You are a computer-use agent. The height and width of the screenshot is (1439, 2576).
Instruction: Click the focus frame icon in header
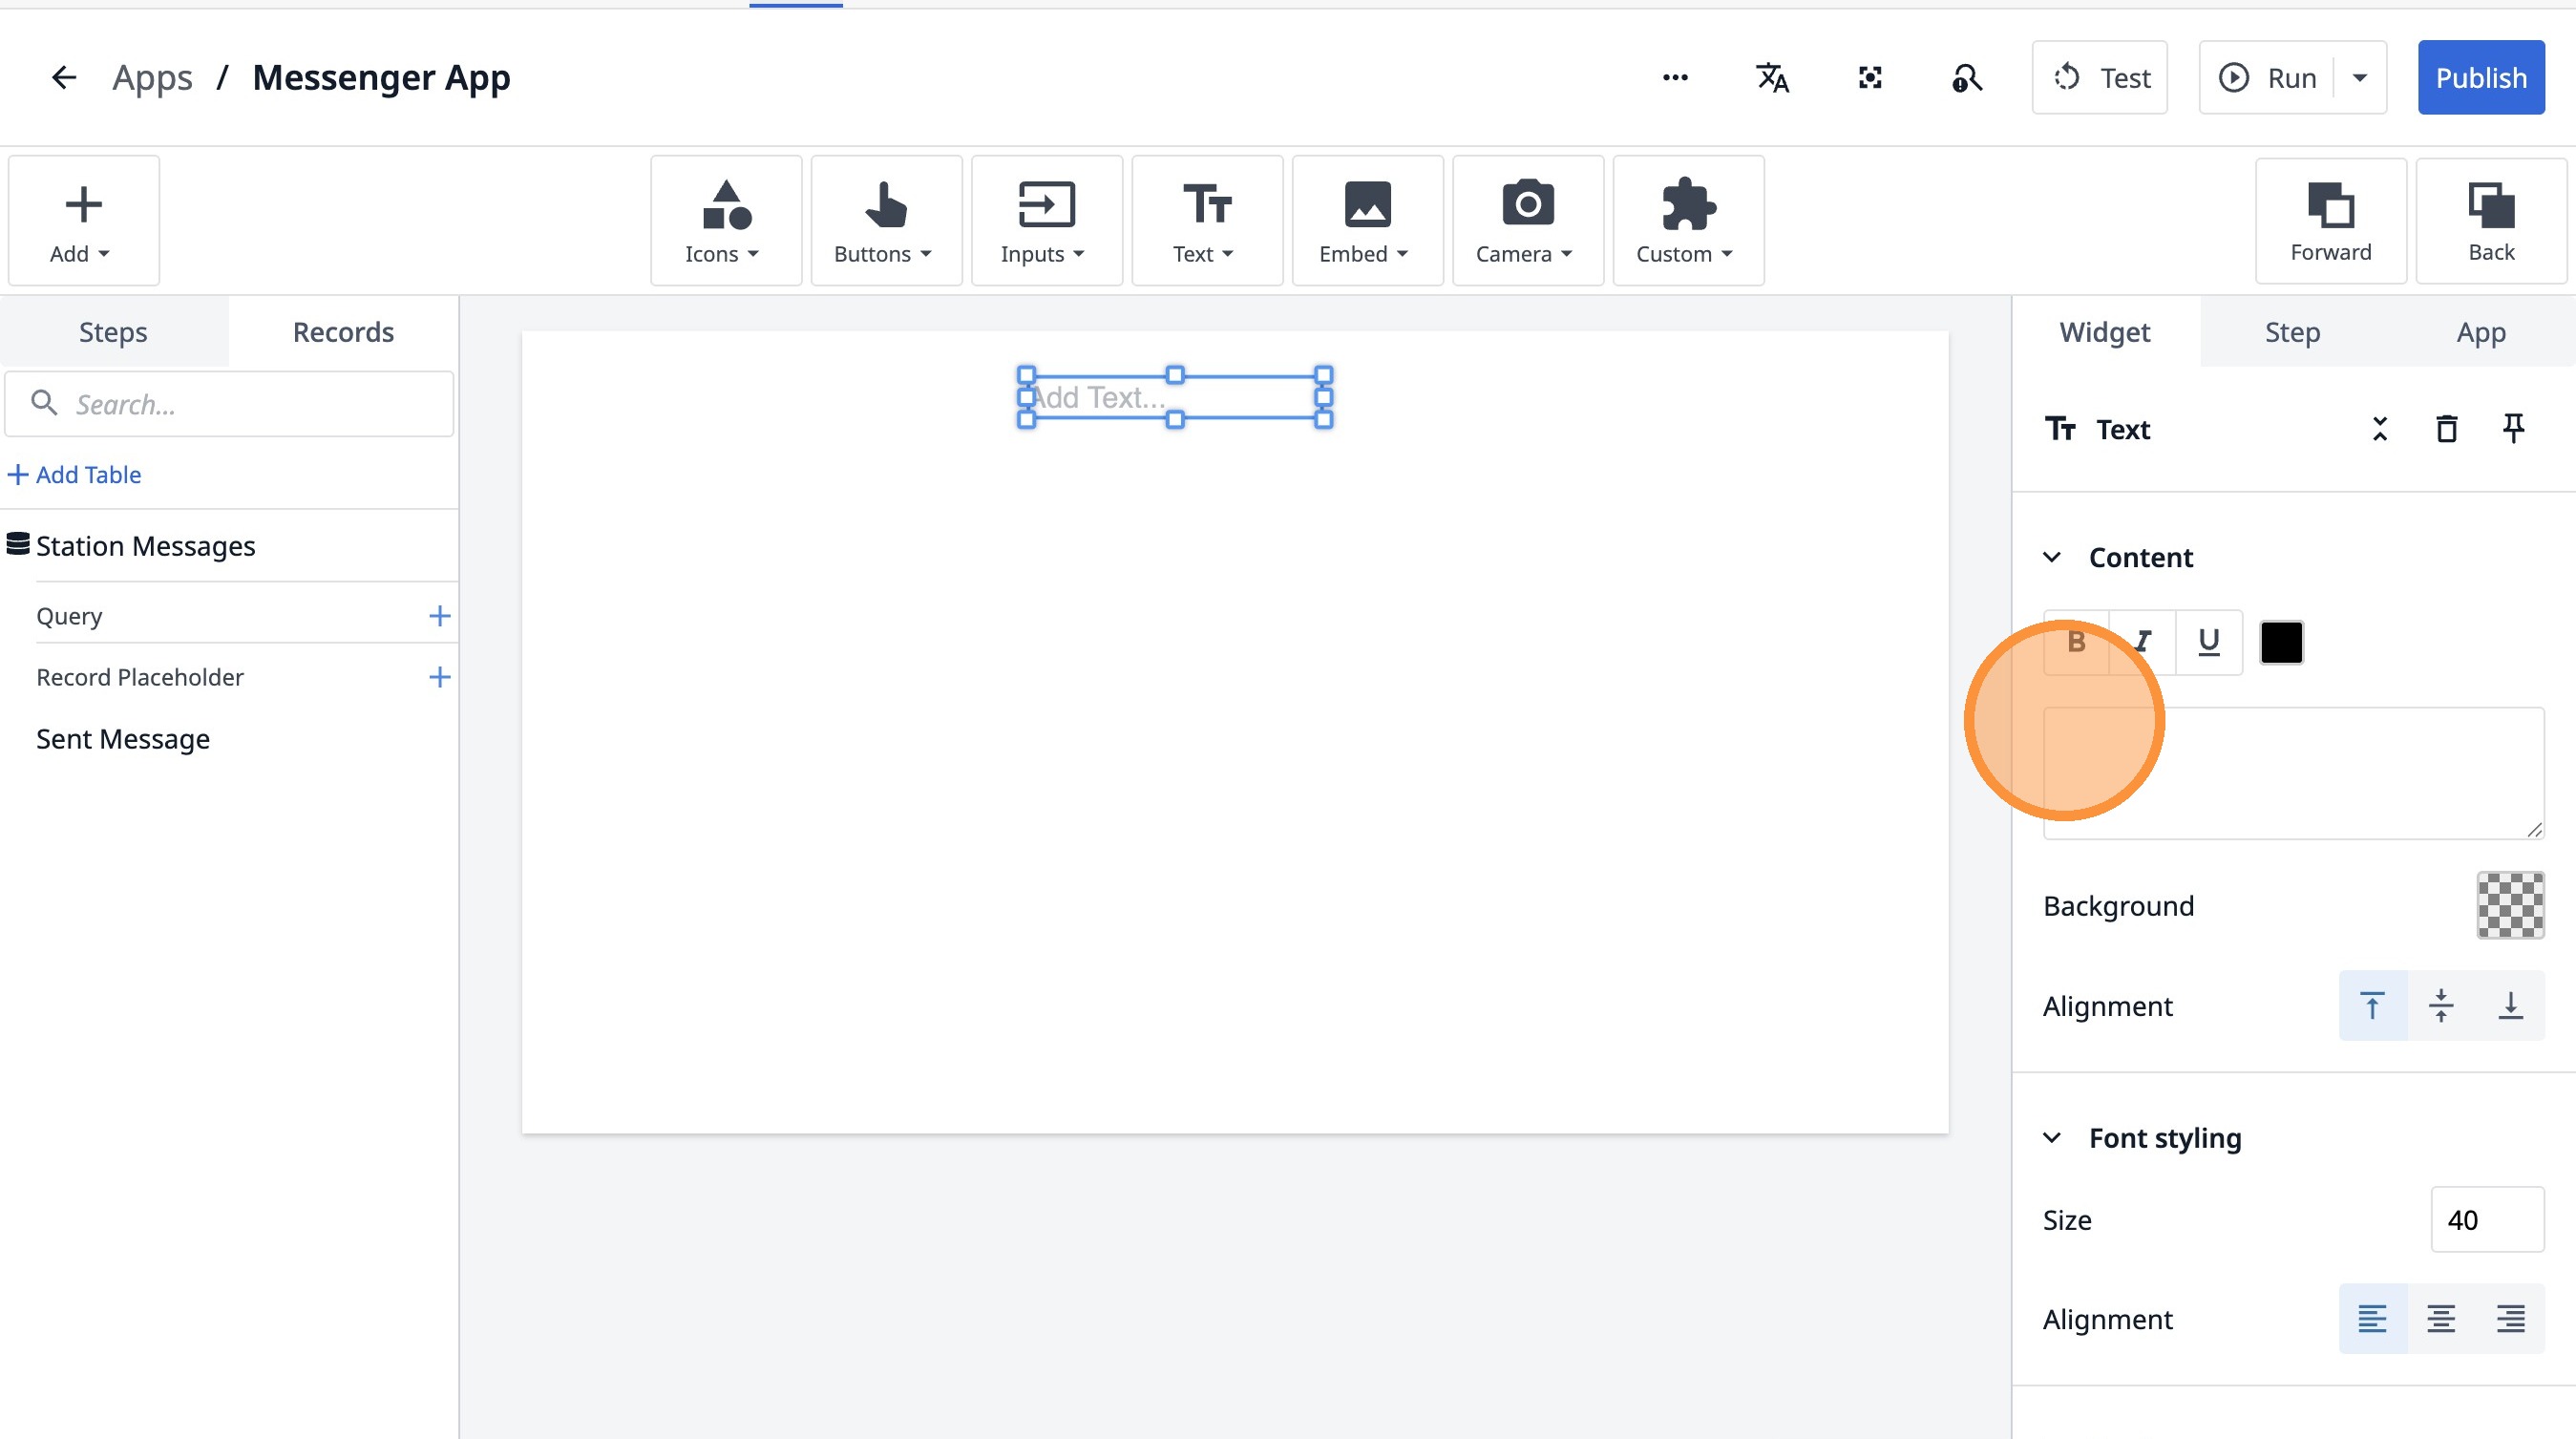point(1869,78)
